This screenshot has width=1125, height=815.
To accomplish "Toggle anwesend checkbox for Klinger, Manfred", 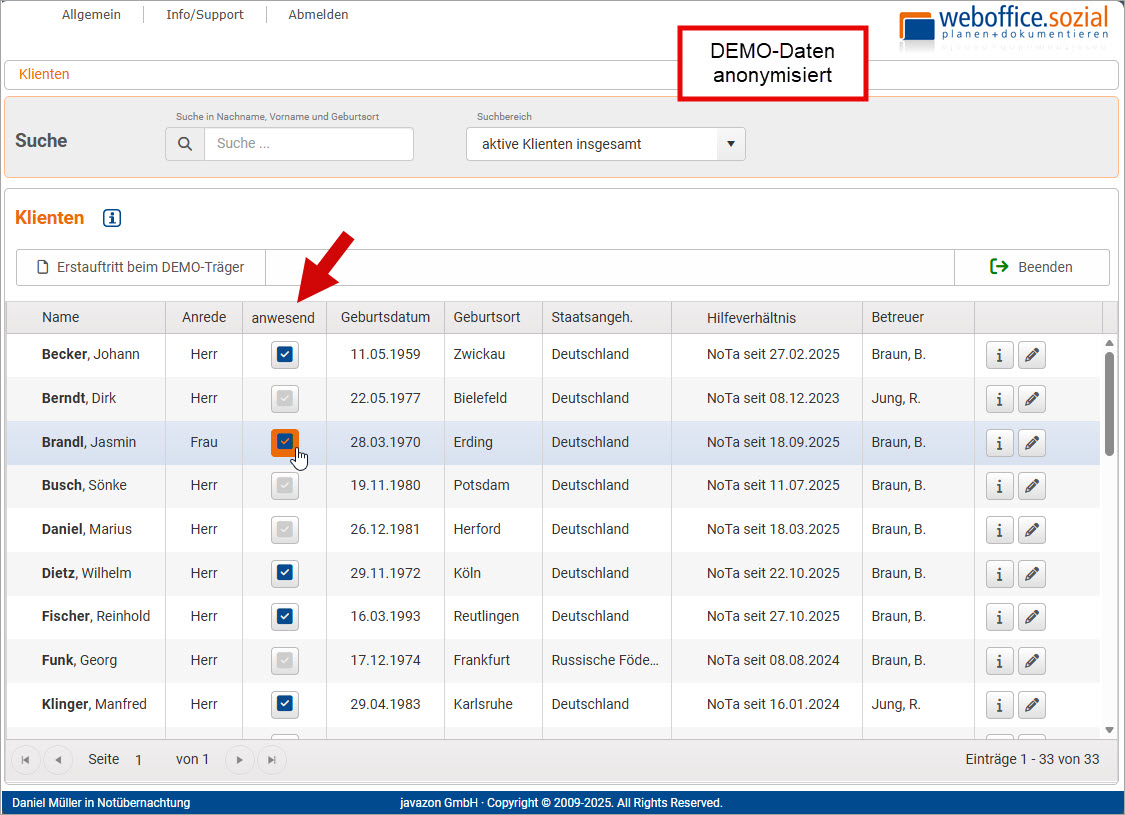I will point(285,704).
